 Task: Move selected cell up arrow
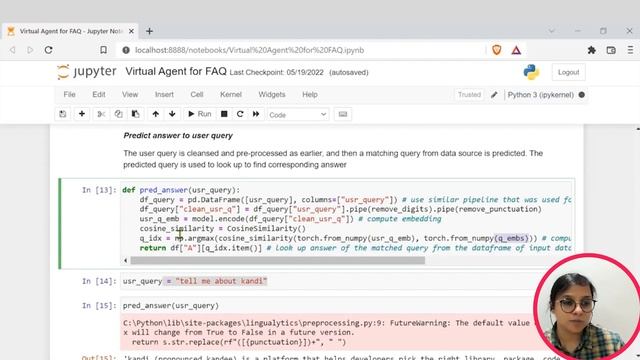[156, 114]
